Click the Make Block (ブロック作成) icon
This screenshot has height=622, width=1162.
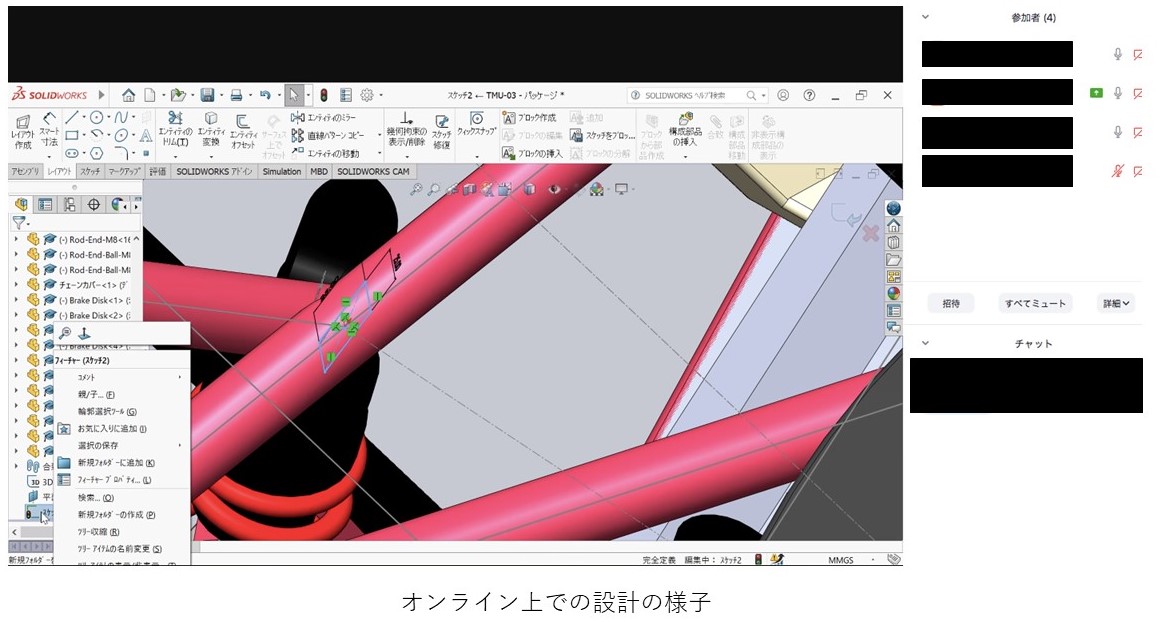point(509,117)
